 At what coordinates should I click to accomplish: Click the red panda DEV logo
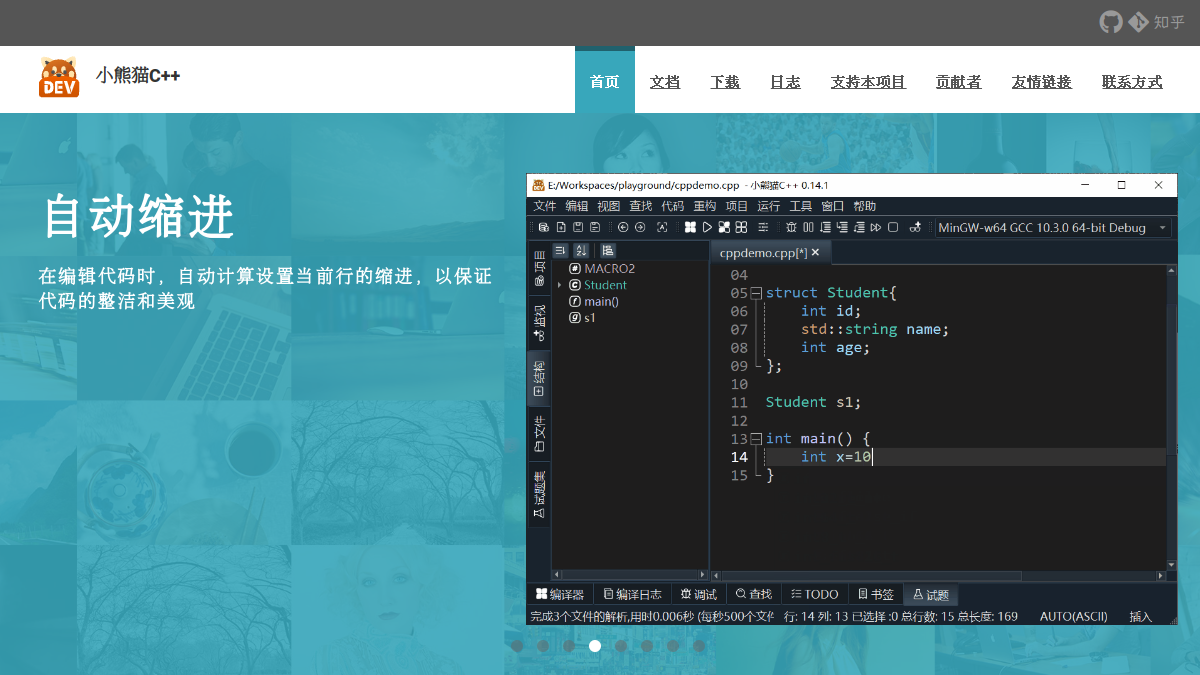[x=59, y=78]
